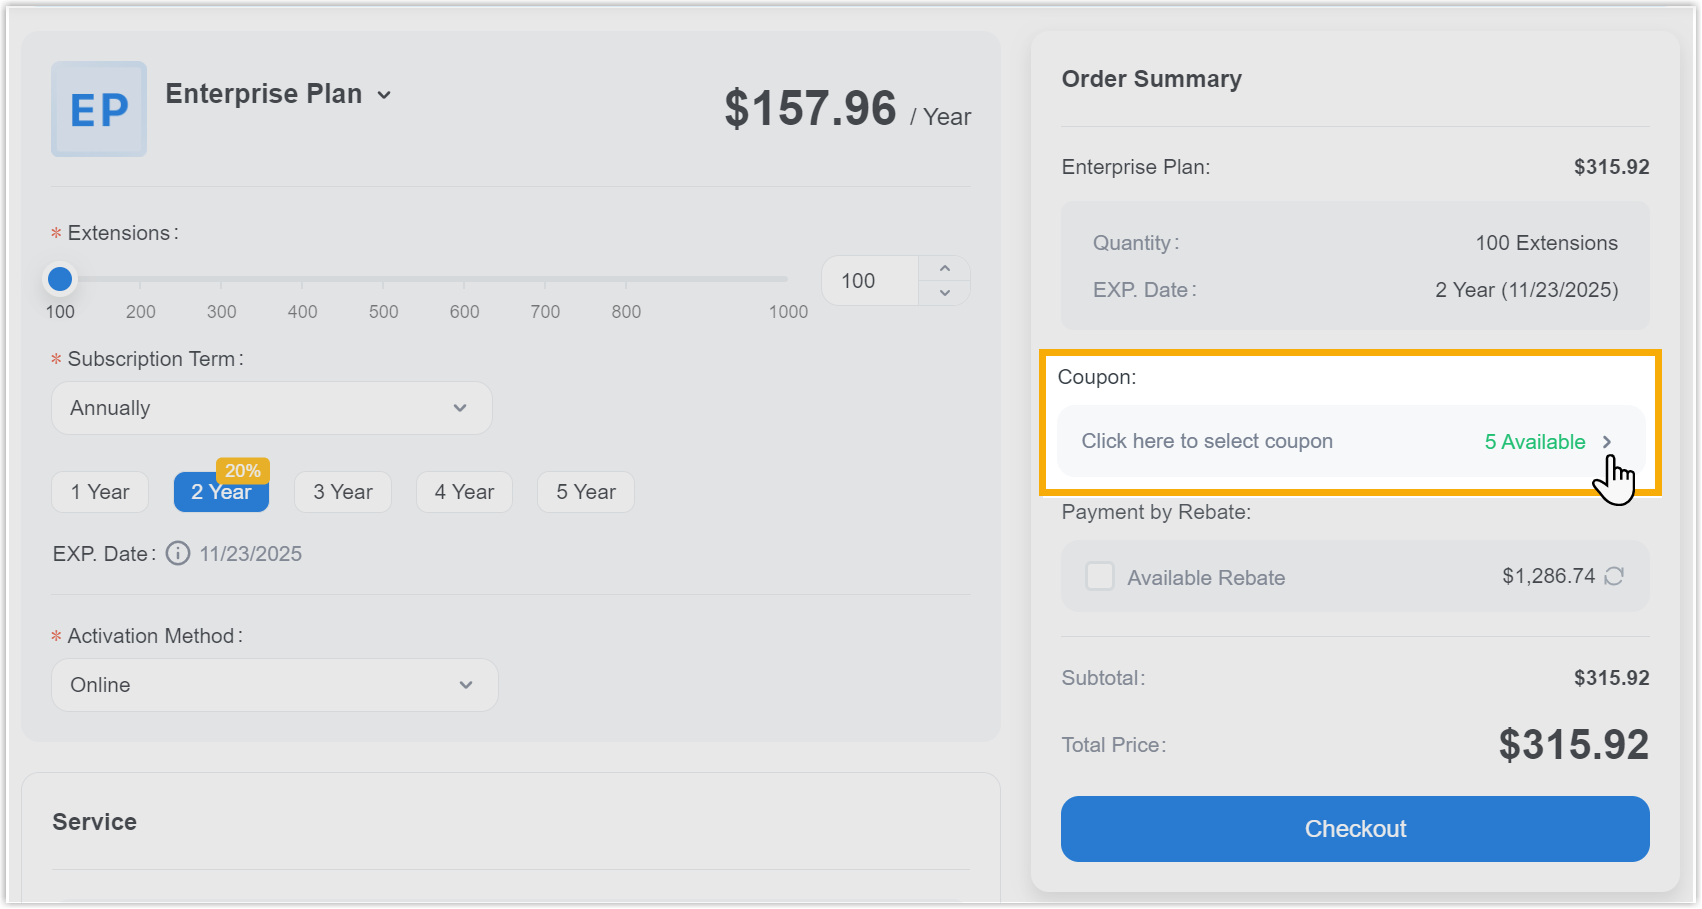Click the extensions number input field
The width and height of the screenshot is (1702, 909).
(870, 281)
